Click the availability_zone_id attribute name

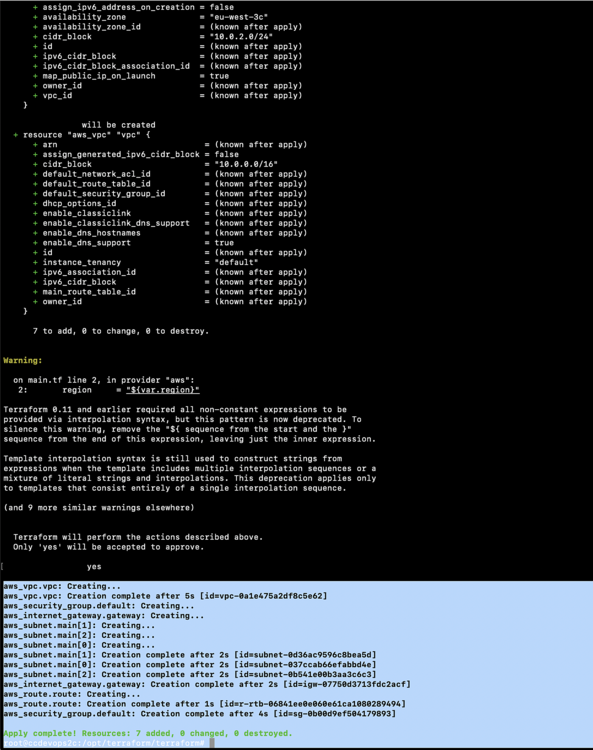click(x=92, y=27)
